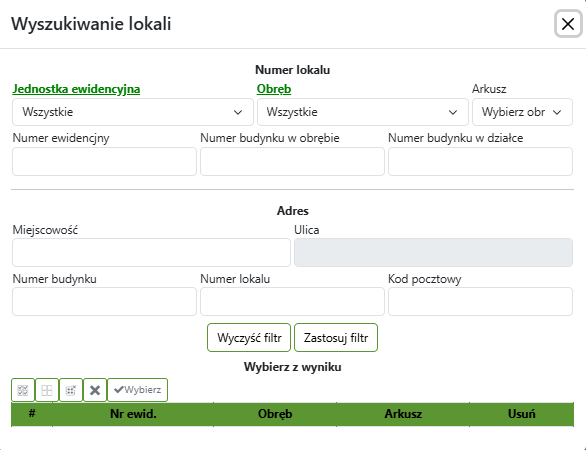Viewport: 586px width, 450px height.
Task: Click the Obręb table column header
Action: pos(275,414)
